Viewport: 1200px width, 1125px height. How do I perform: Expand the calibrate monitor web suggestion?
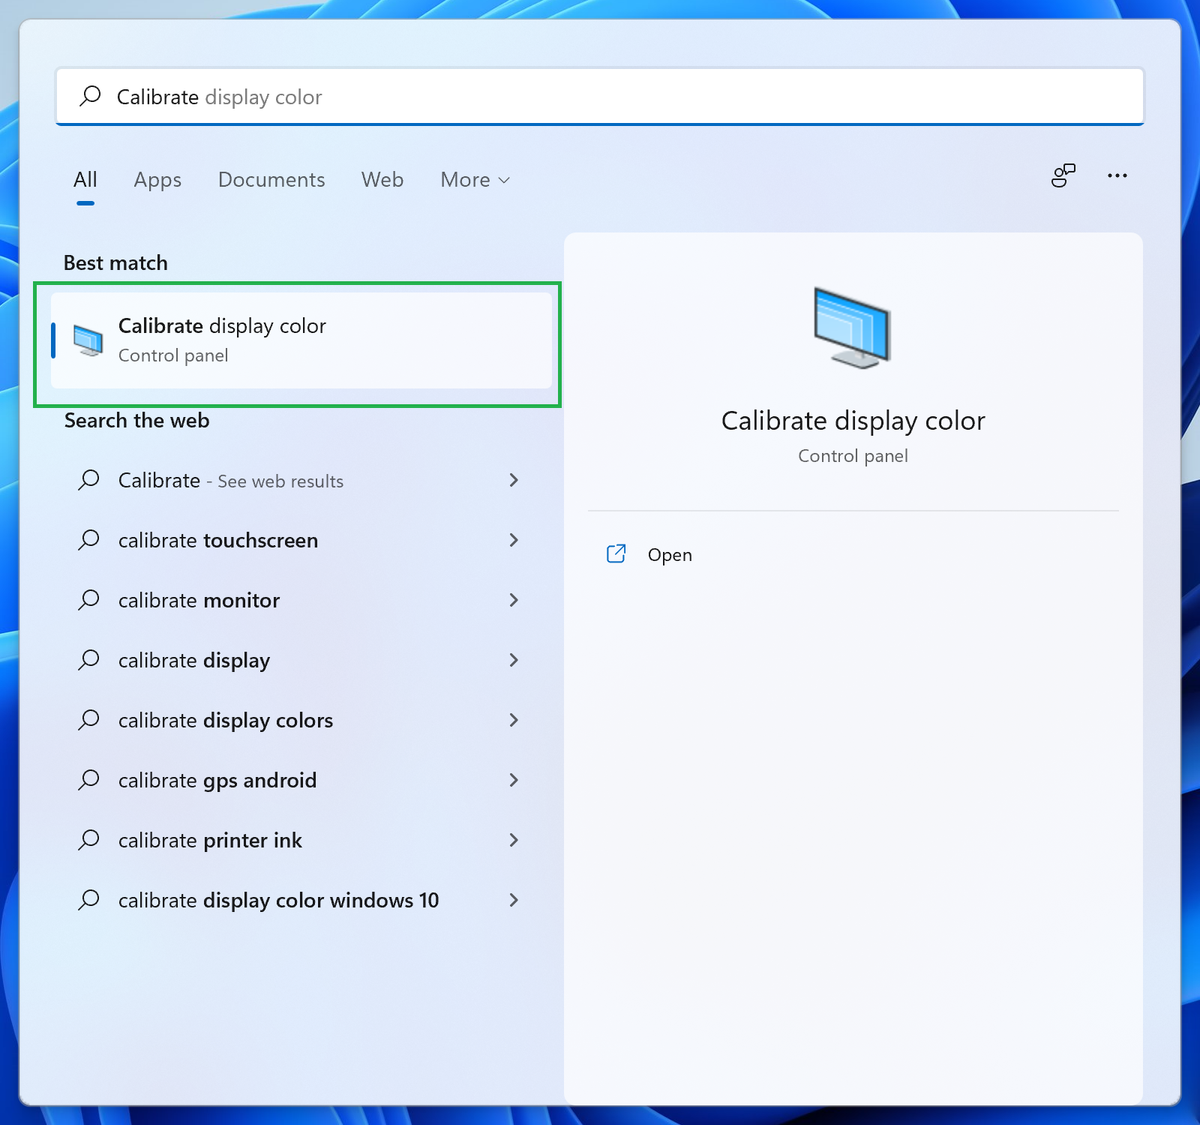click(x=513, y=600)
